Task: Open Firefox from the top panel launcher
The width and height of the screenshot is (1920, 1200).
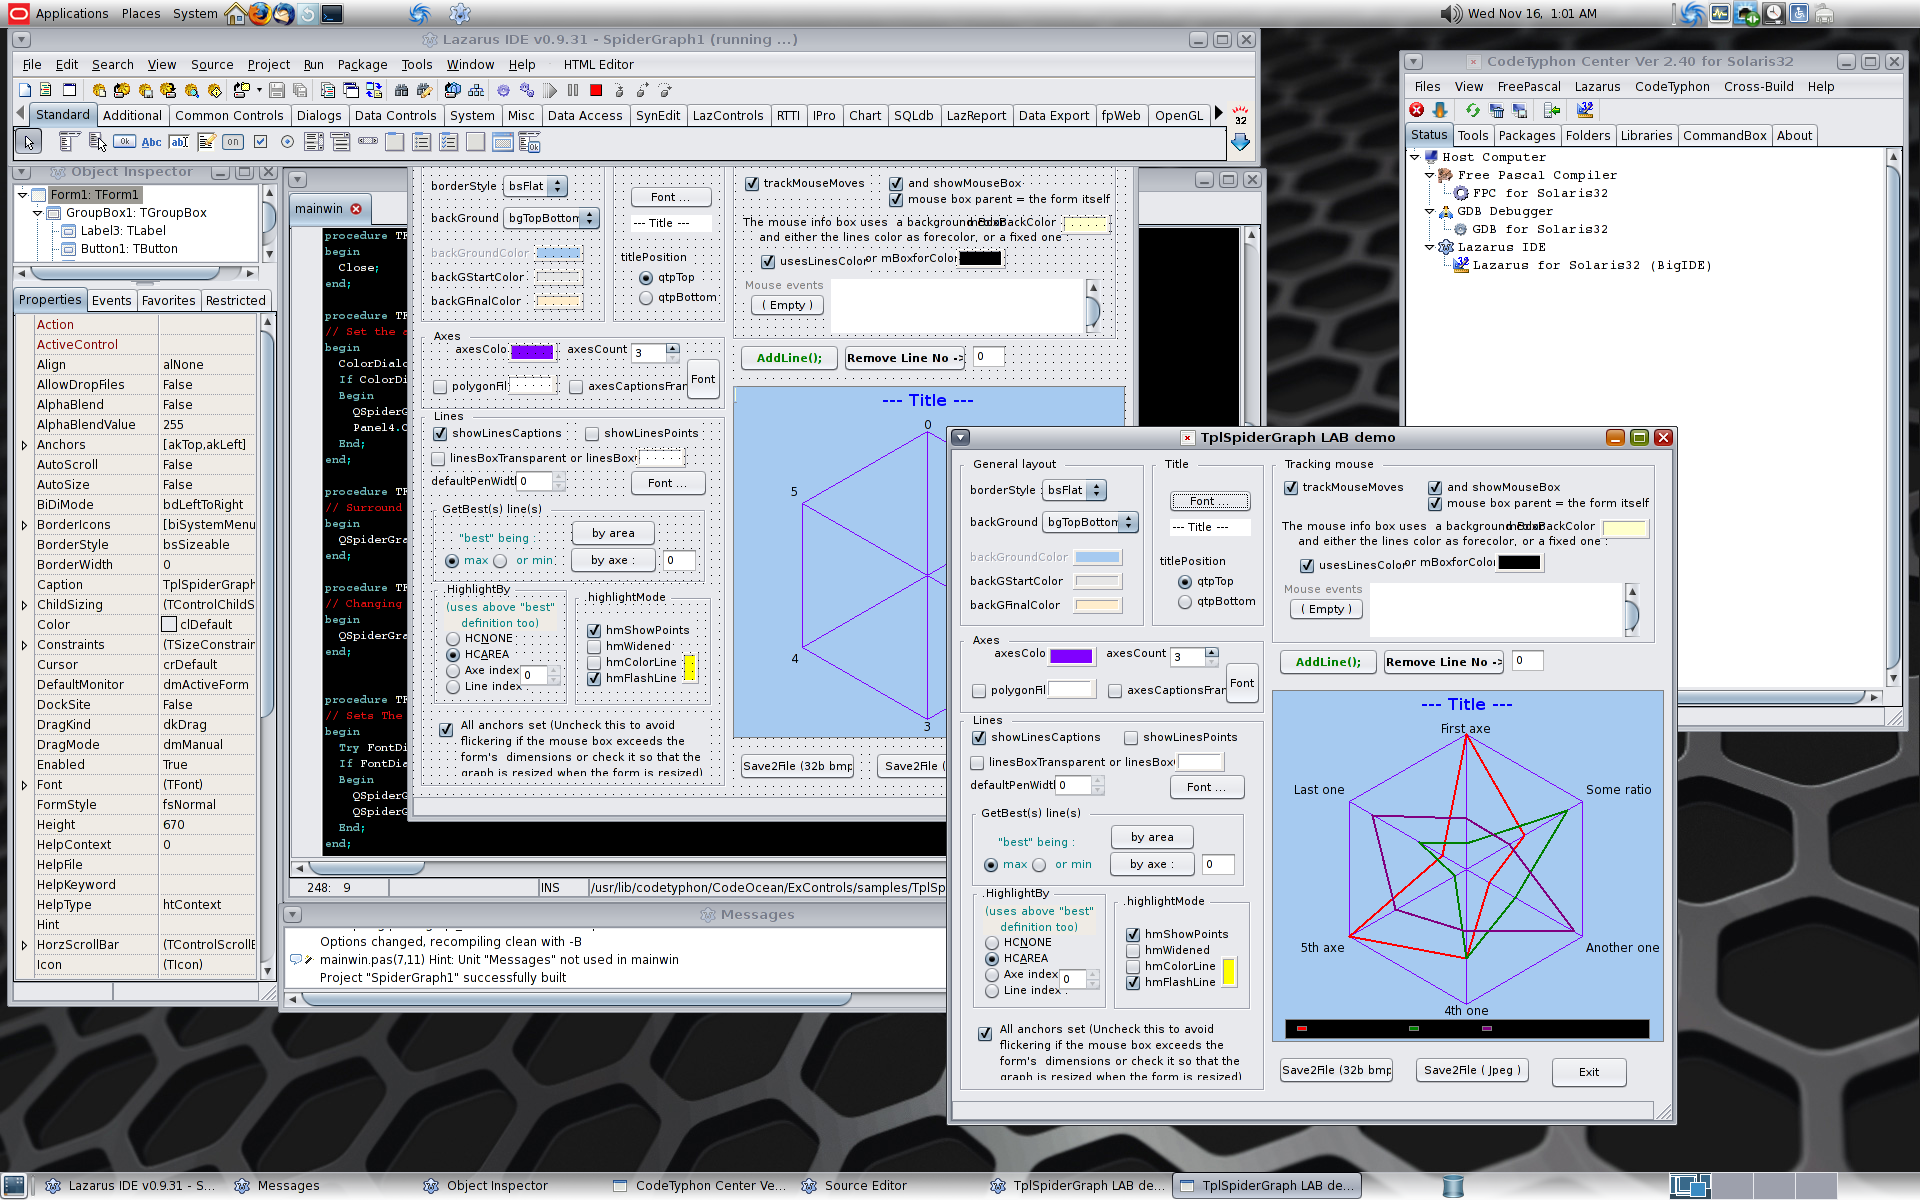Action: 259,13
